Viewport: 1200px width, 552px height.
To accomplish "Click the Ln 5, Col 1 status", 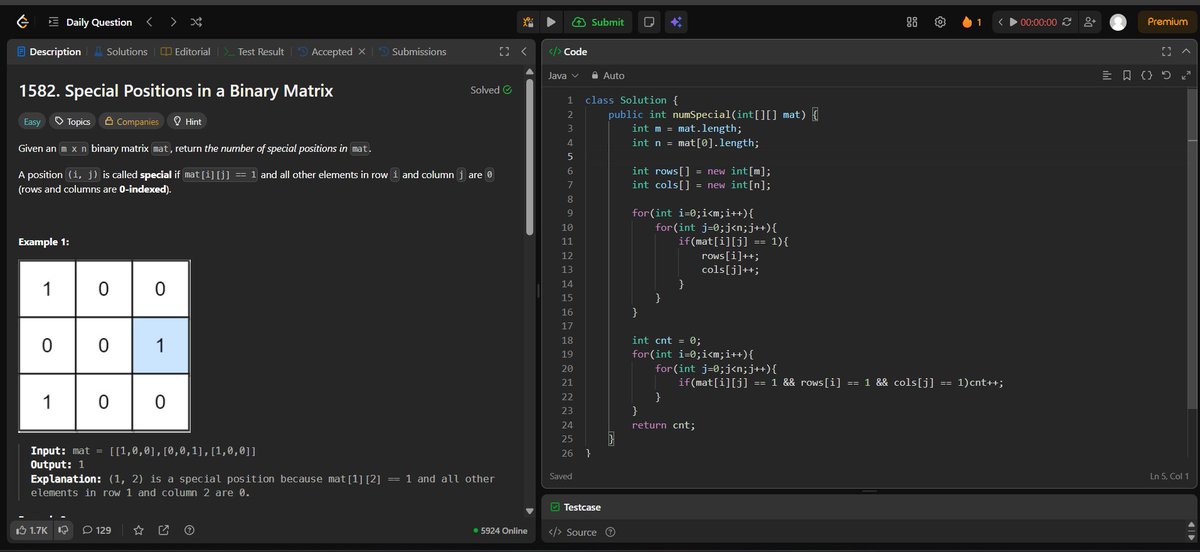I will [1169, 476].
